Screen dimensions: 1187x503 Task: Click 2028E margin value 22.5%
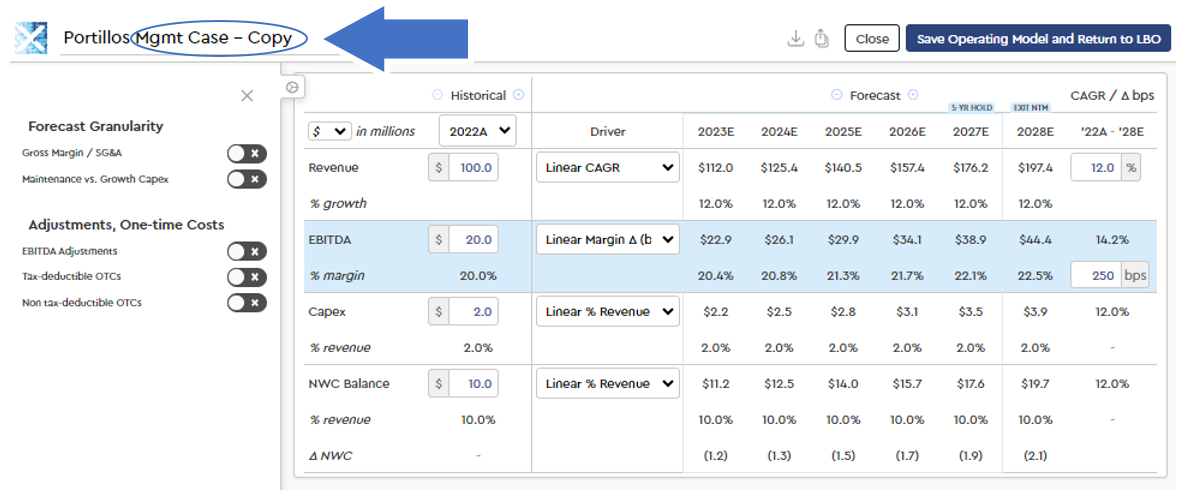point(1035,276)
